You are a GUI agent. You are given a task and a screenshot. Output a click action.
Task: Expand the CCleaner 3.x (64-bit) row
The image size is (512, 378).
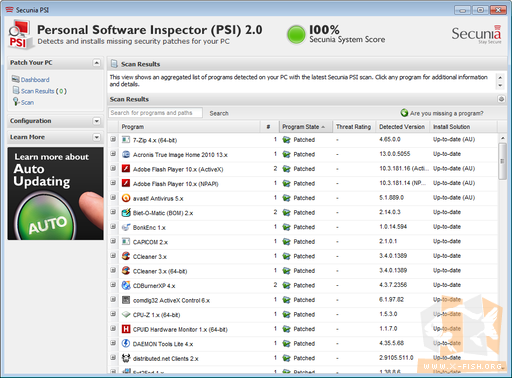pos(113,270)
